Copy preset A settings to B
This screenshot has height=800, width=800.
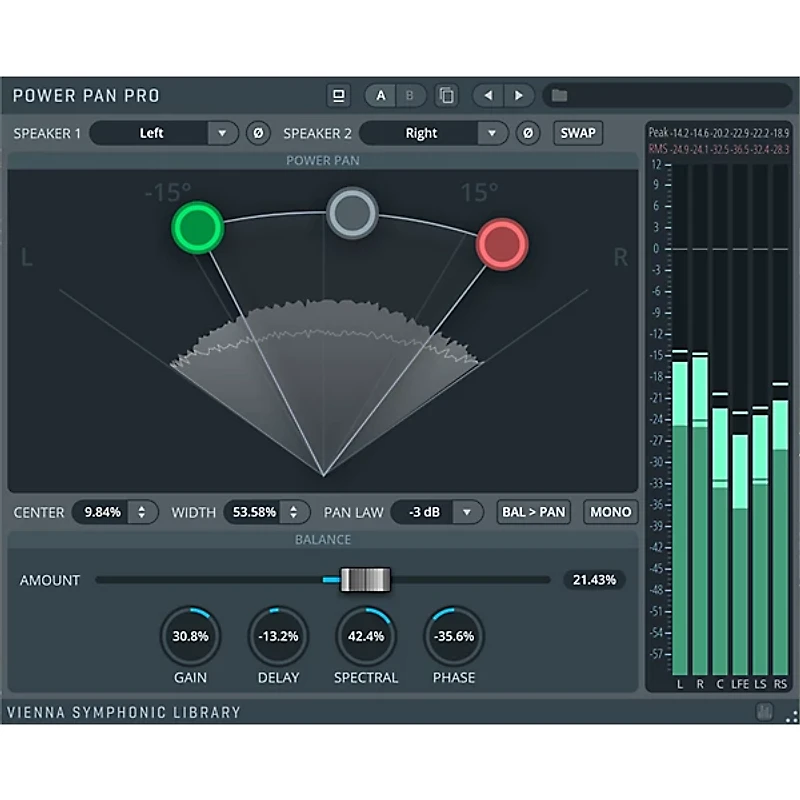[x=446, y=95]
